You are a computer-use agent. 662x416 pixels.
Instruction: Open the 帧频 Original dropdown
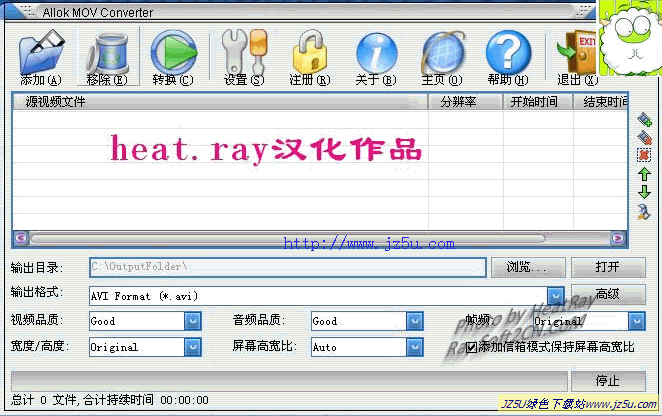[637, 321]
